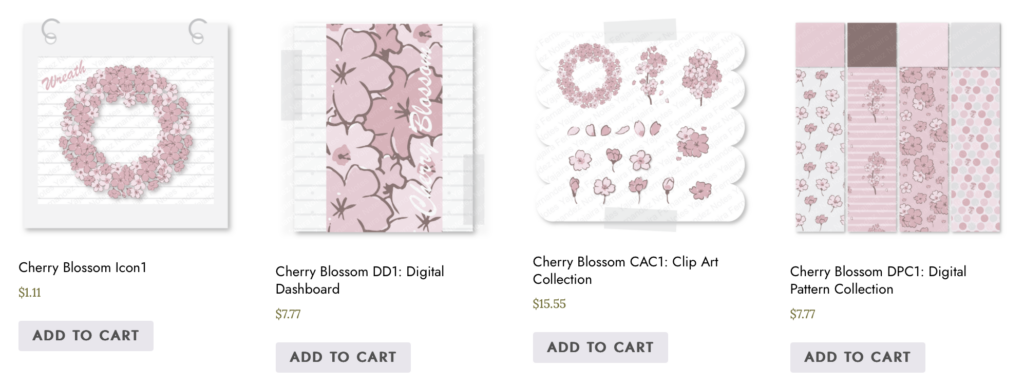The width and height of the screenshot is (1024, 386).
Task: Click the $15.55 Clip Art price
Action: [x=549, y=304]
